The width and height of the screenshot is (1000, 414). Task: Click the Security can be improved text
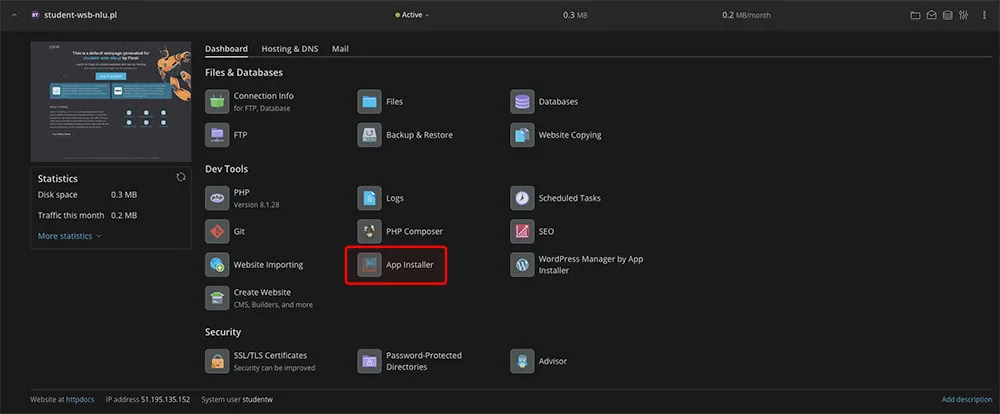274,368
